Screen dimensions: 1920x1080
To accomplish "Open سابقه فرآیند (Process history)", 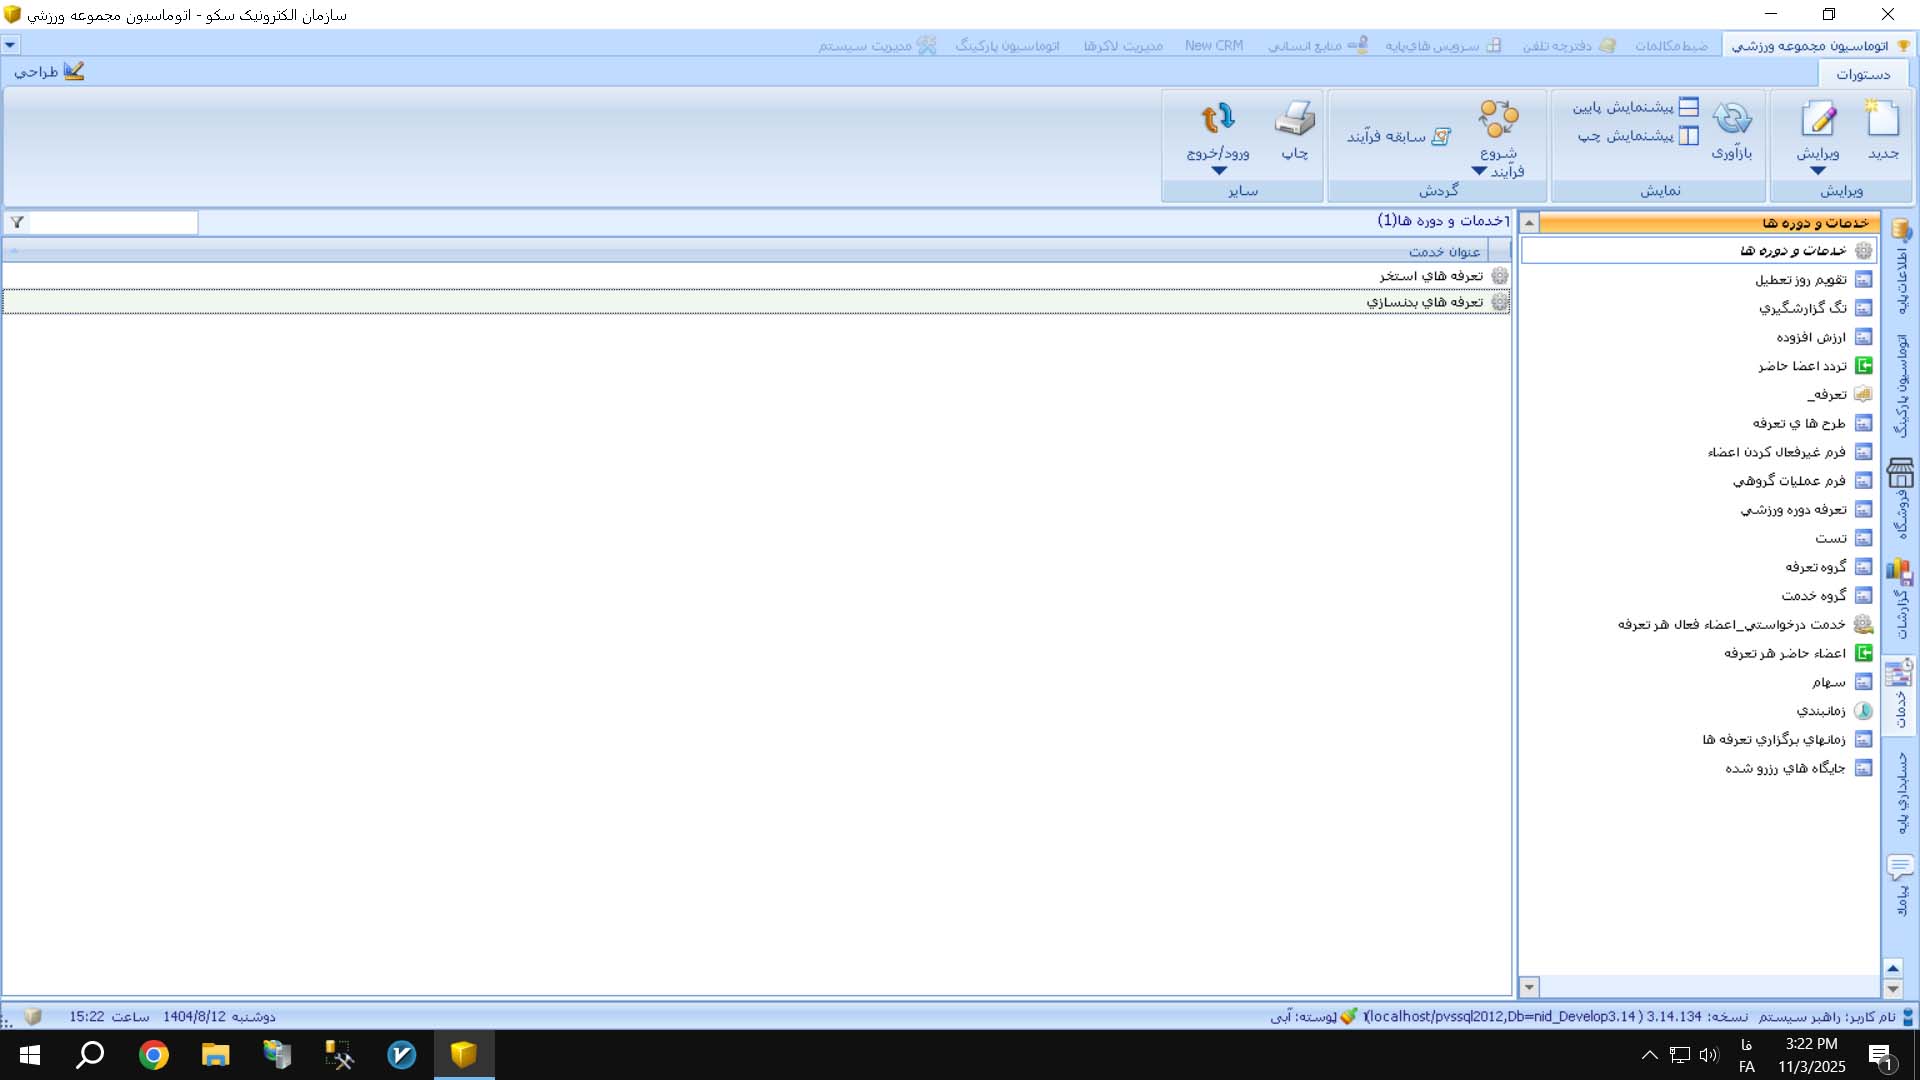I will click(x=1399, y=136).
